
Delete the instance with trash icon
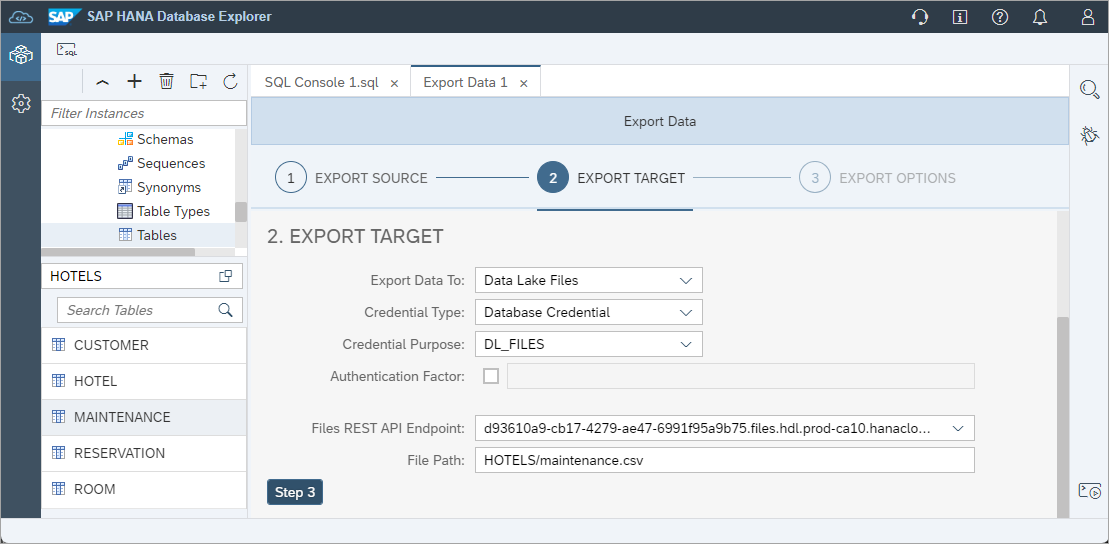(166, 81)
